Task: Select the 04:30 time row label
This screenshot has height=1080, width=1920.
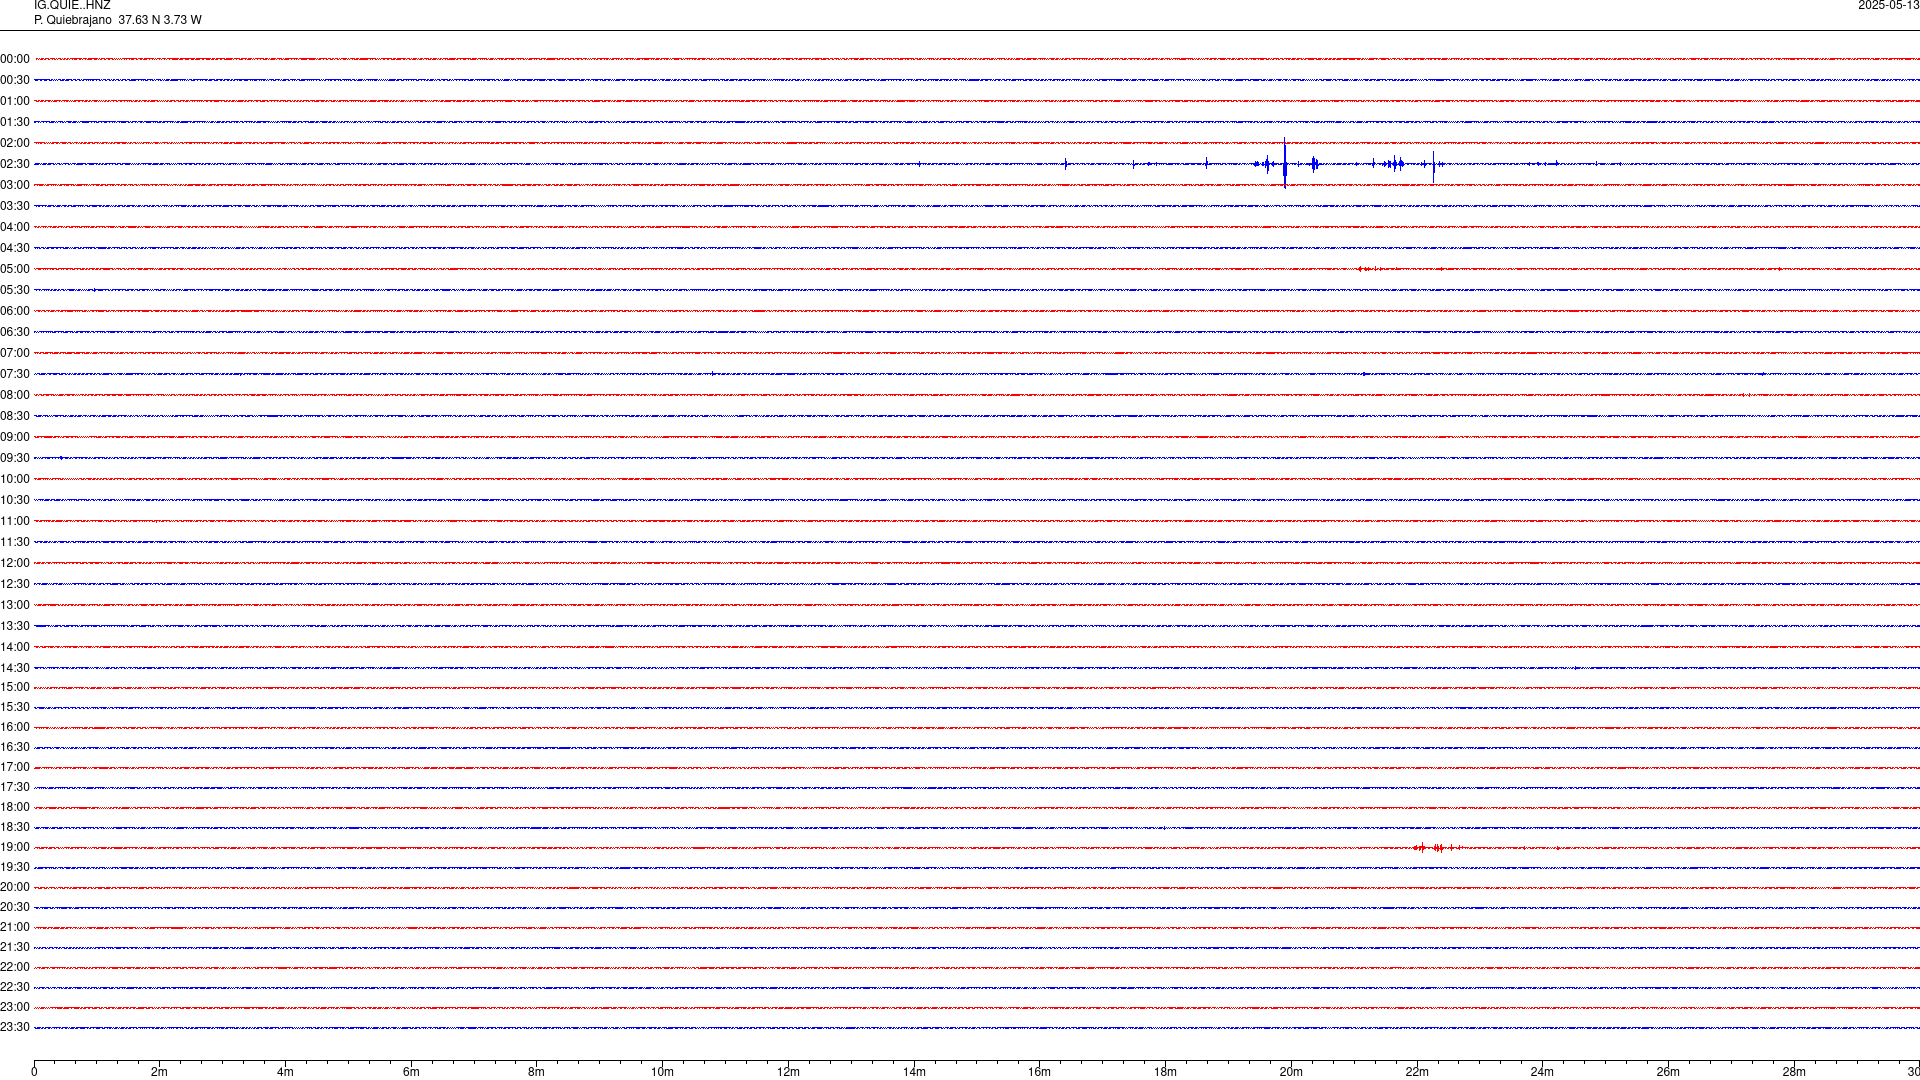Action: pos(15,248)
